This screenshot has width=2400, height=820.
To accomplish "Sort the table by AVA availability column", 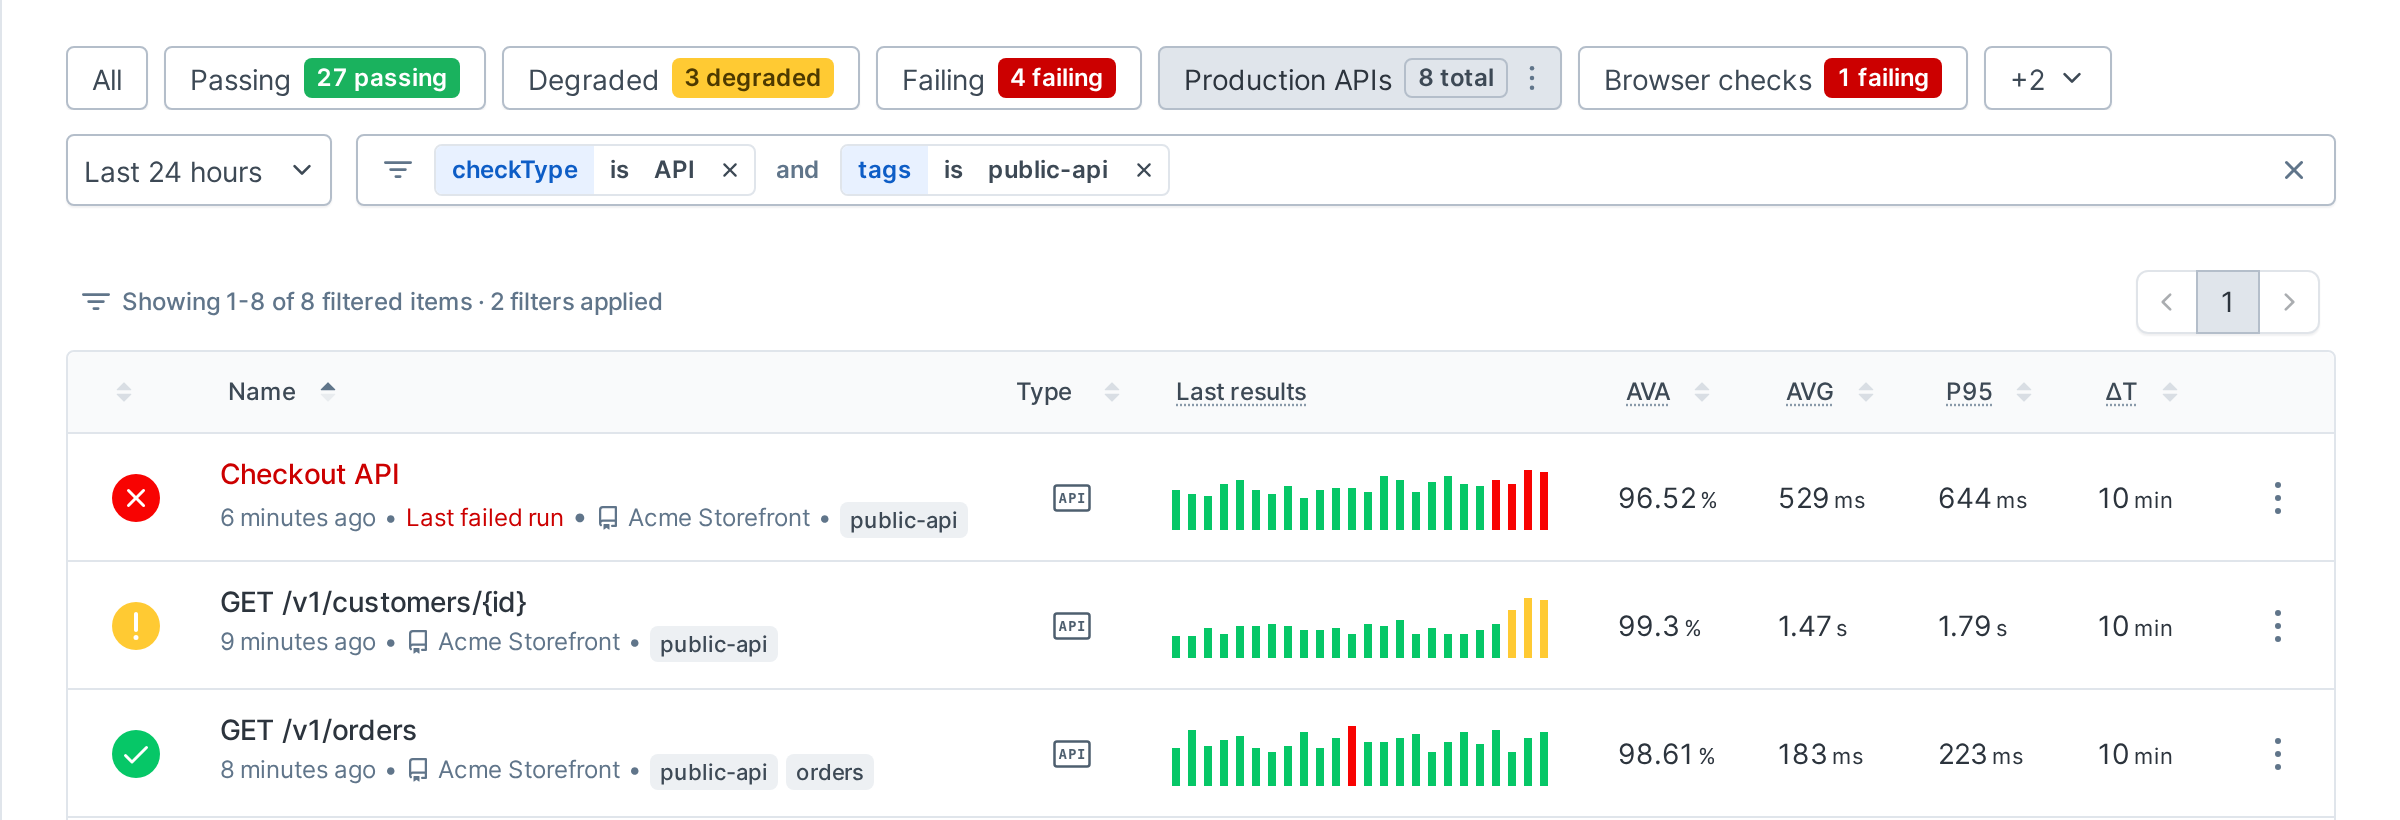I will pos(1667,391).
